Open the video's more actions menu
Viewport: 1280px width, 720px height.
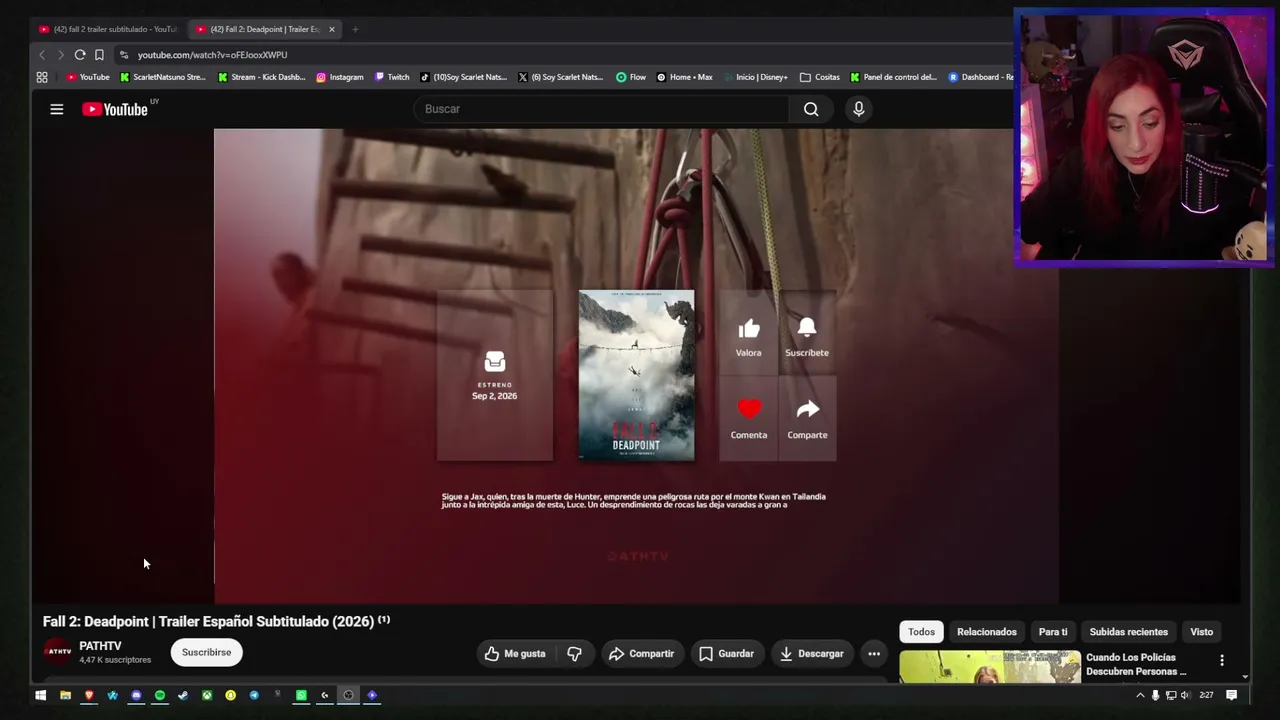click(874, 654)
